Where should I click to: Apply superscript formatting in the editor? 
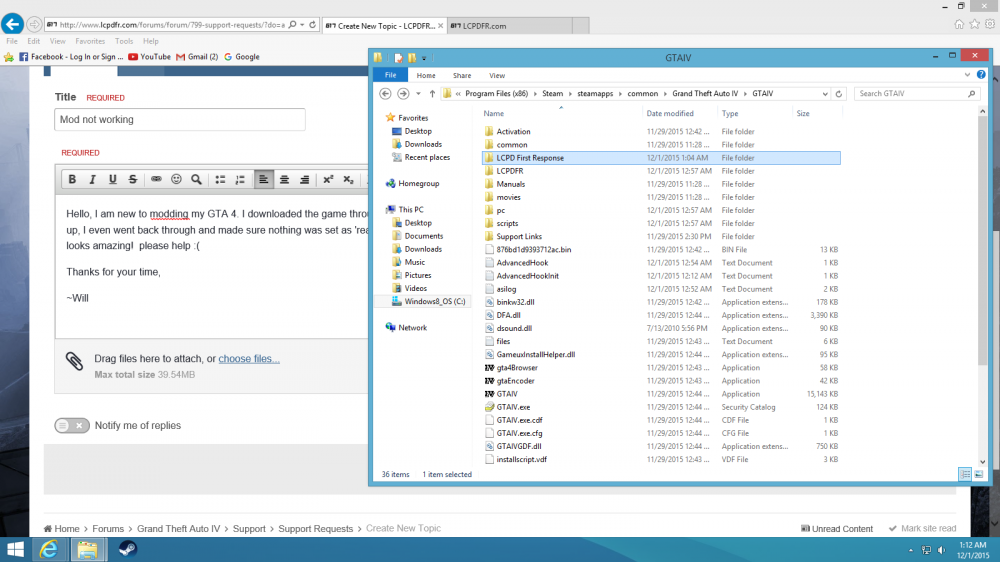click(x=327, y=180)
